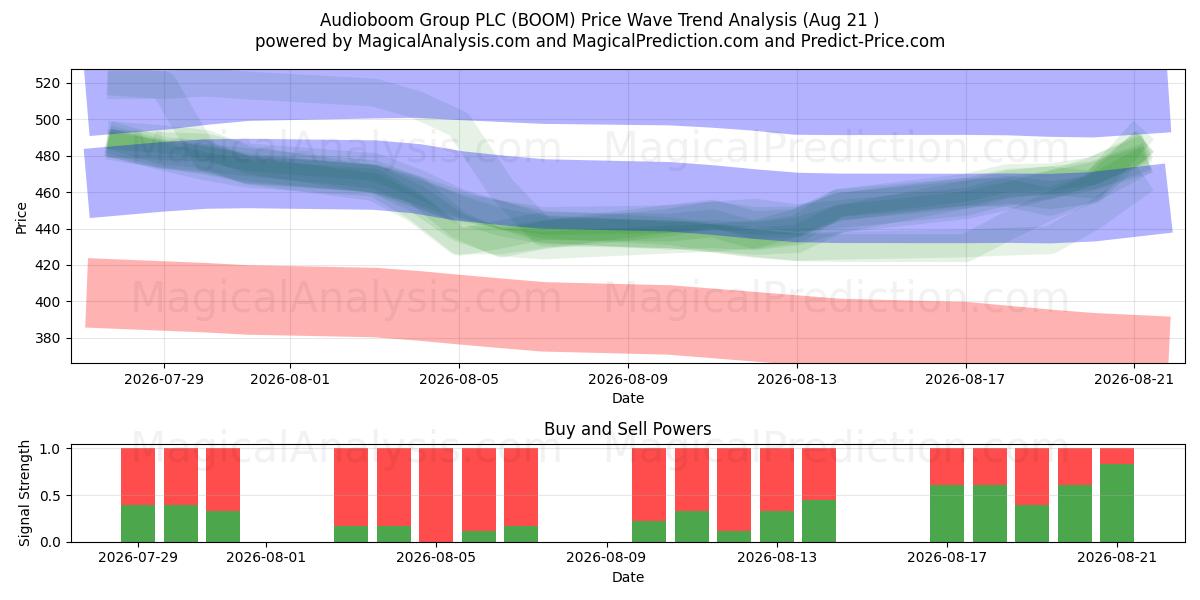Click 2026-08-17 date tick under Buy and Sell Powers
This screenshot has width=1200, height=600.
pos(947,558)
